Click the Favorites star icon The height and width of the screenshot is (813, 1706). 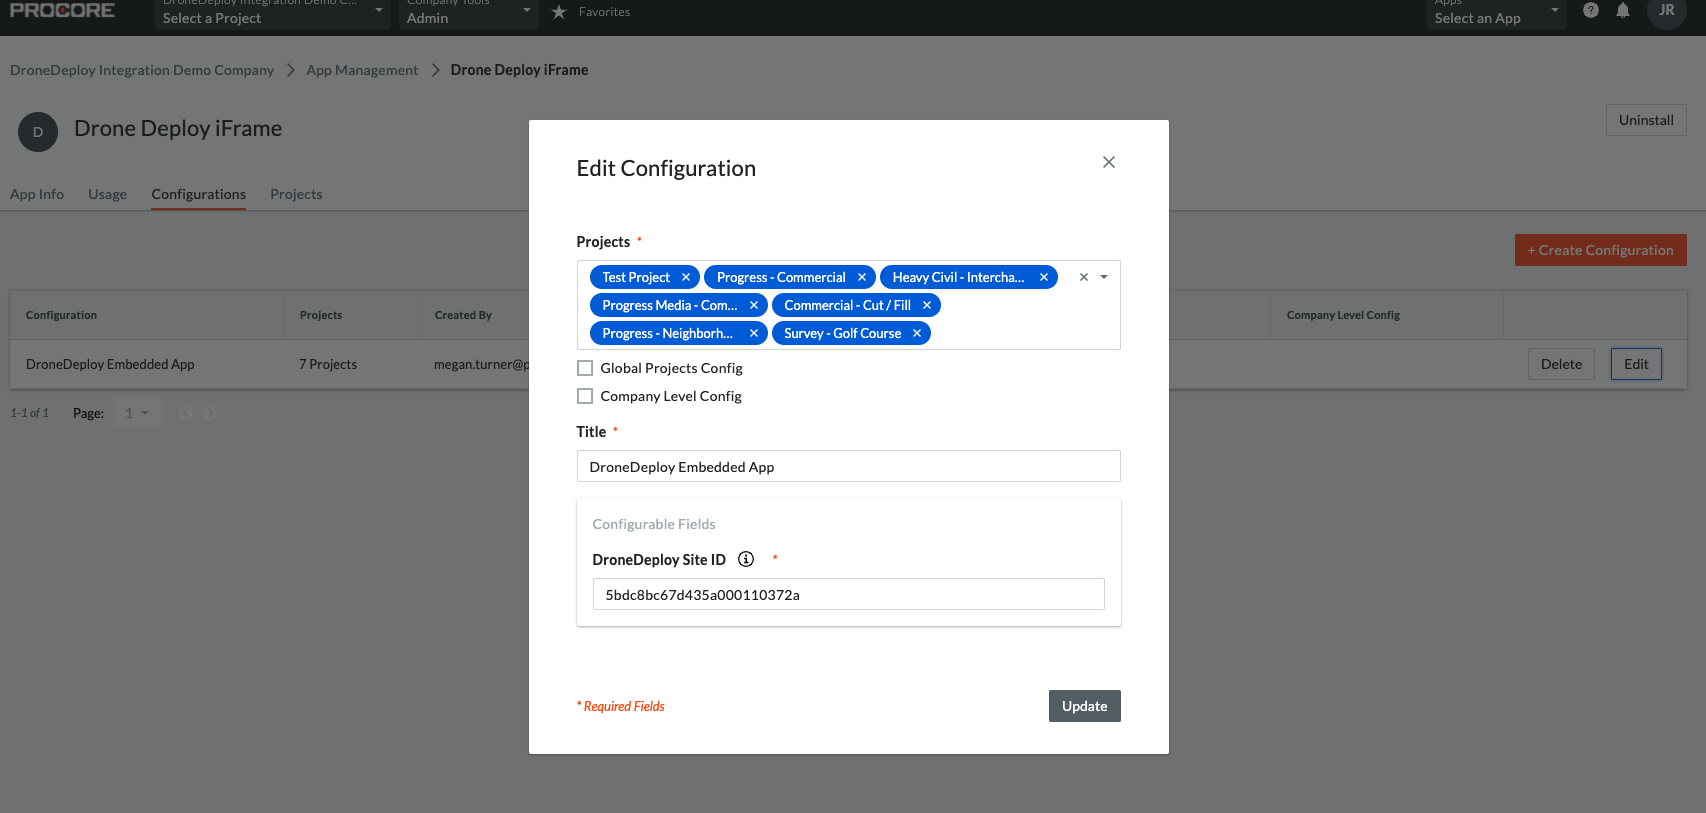click(x=559, y=12)
